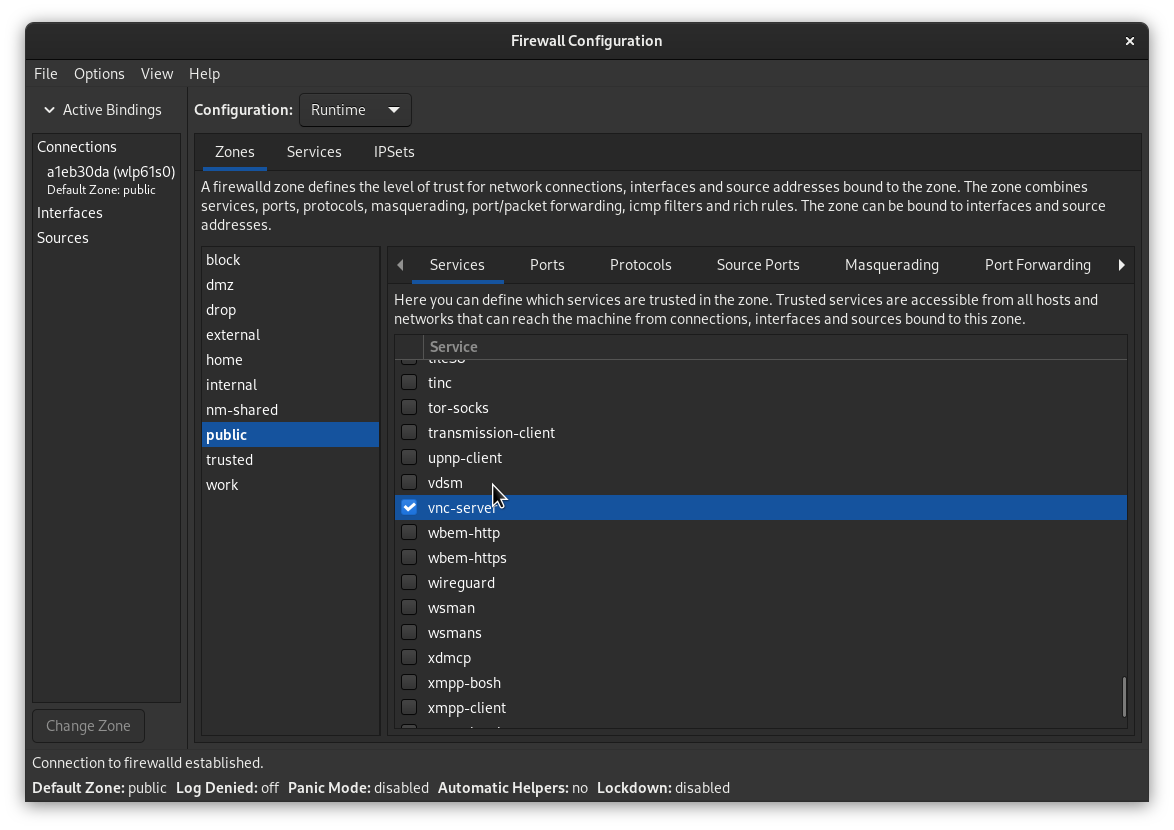
Task: Open the Configuration Runtime dropdown
Action: pos(355,110)
